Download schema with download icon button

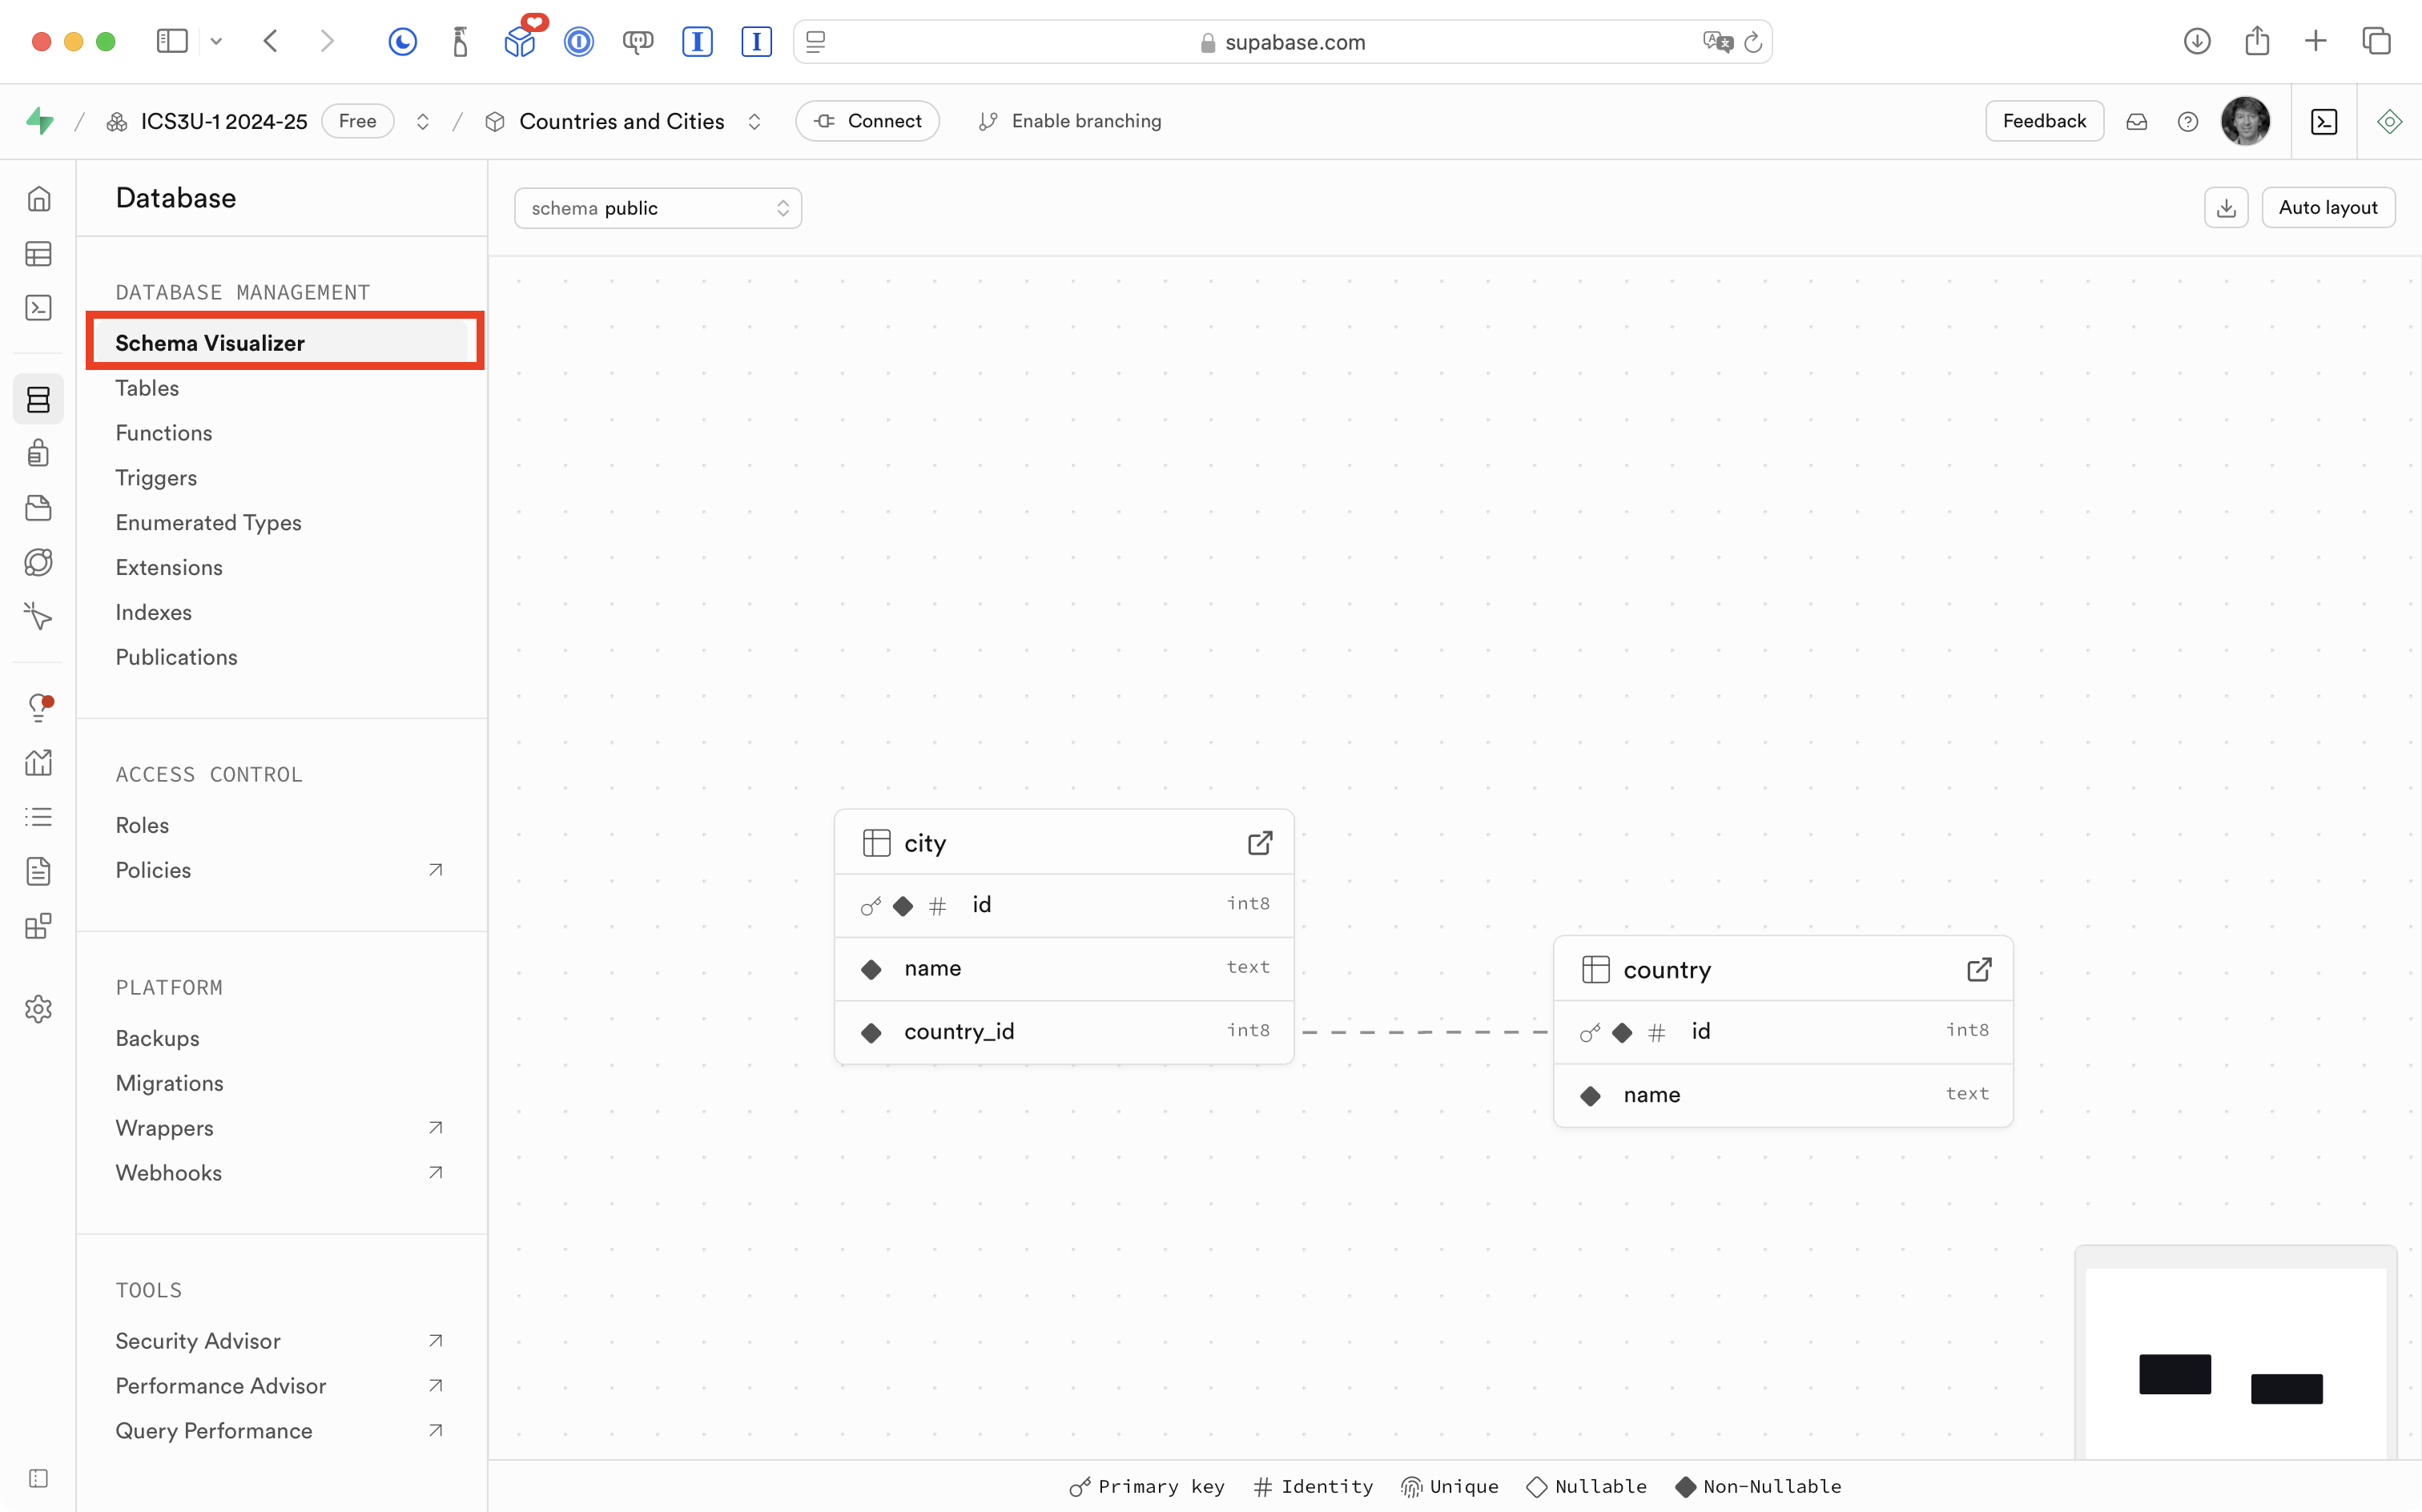pyautogui.click(x=2226, y=208)
